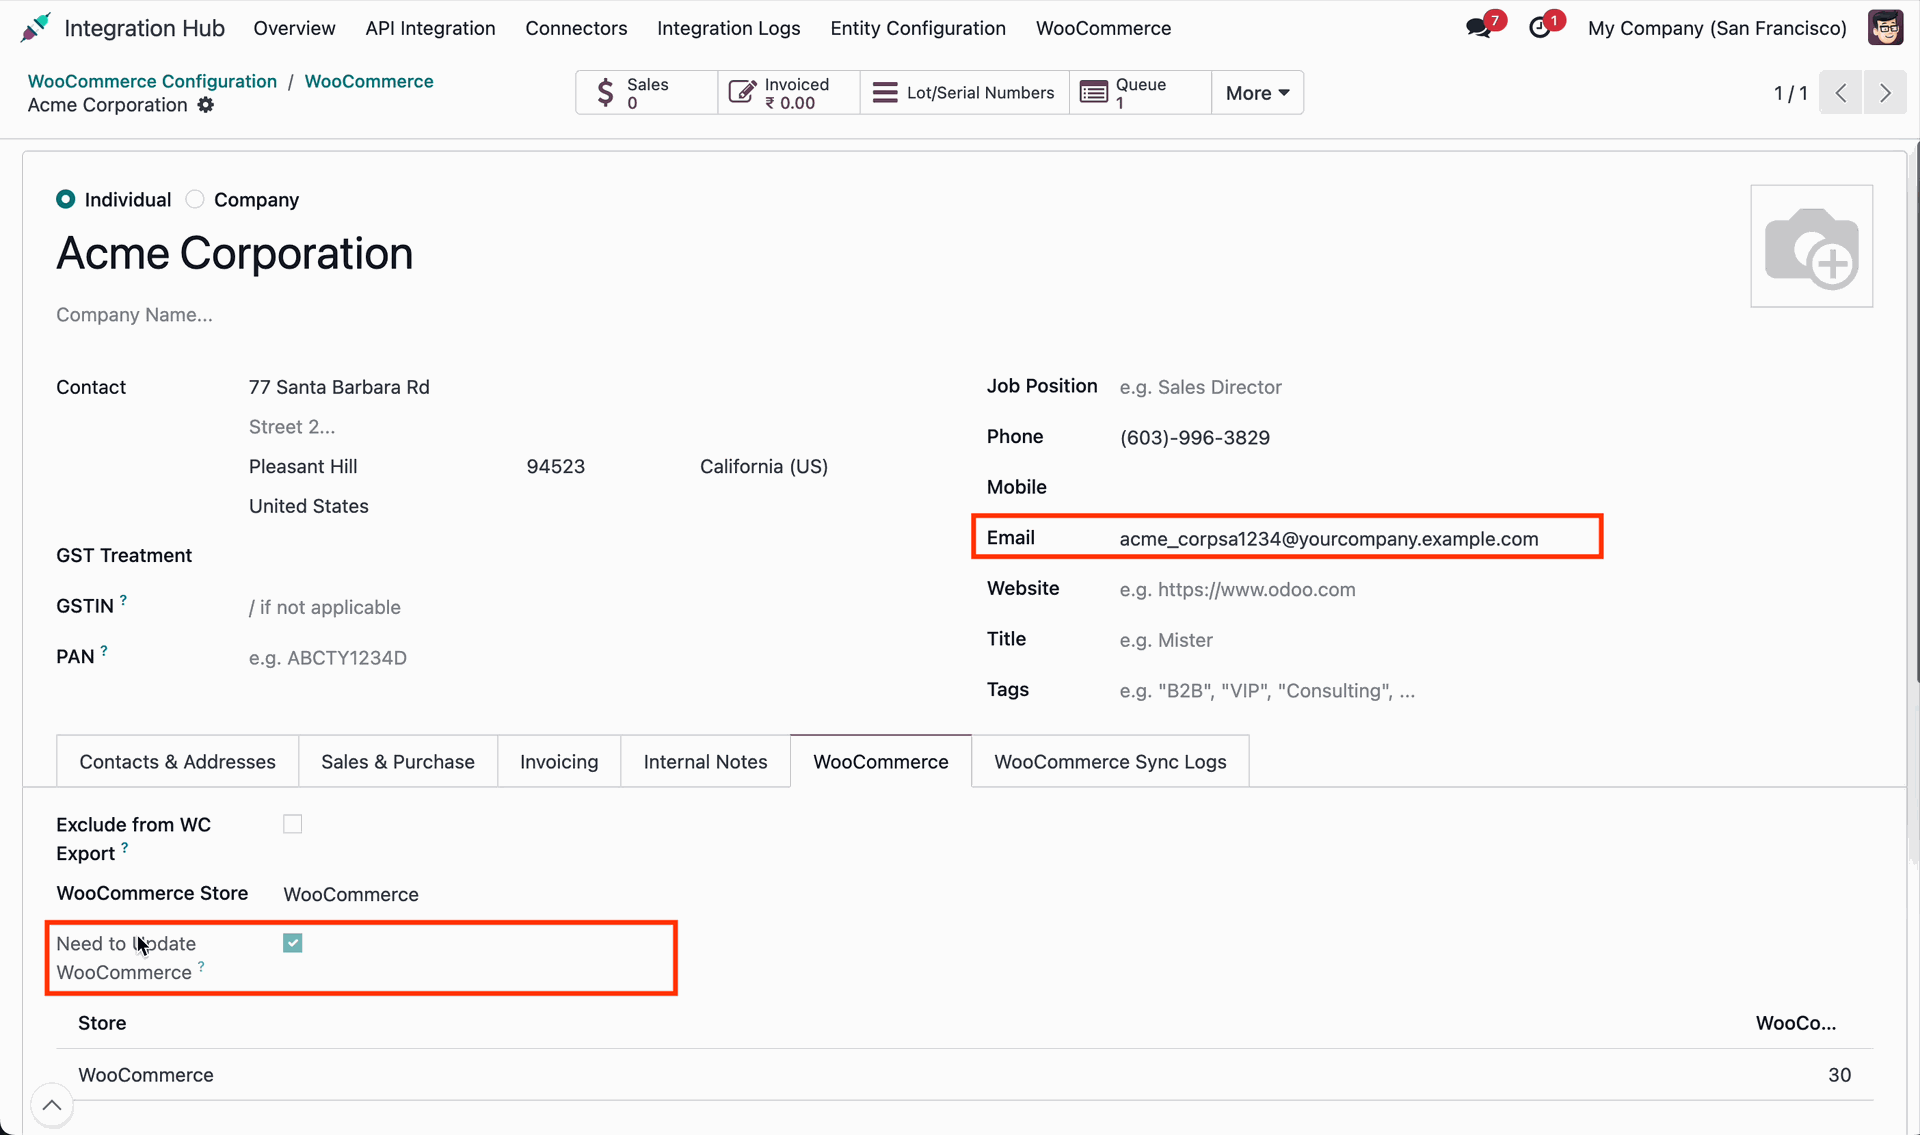Click the scroll-to-top chevron button
Screen dimensions: 1920x1135
pyautogui.click(x=52, y=1105)
